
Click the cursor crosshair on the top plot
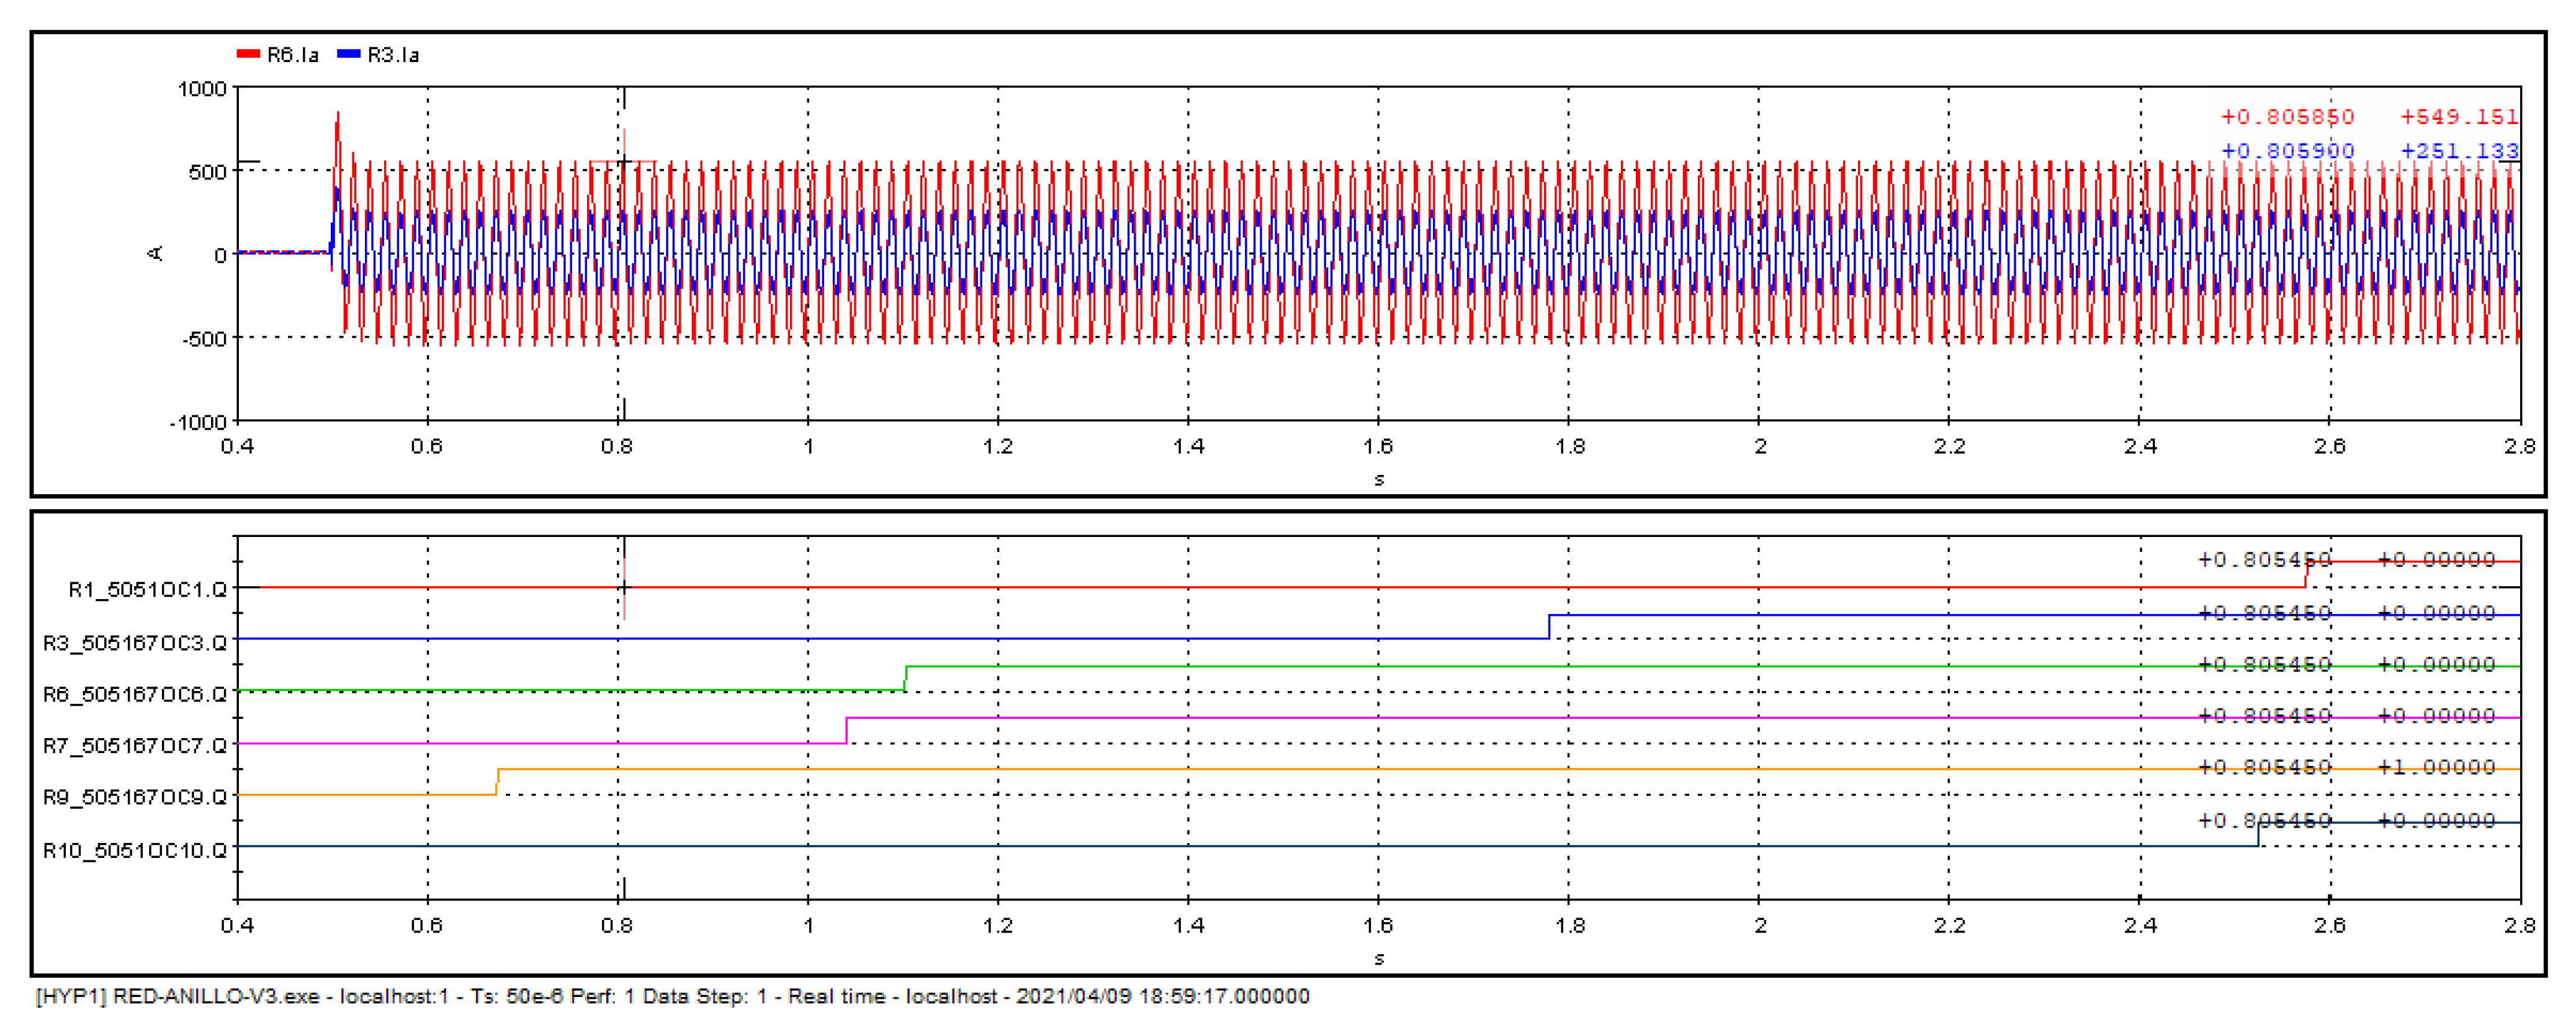624,162
